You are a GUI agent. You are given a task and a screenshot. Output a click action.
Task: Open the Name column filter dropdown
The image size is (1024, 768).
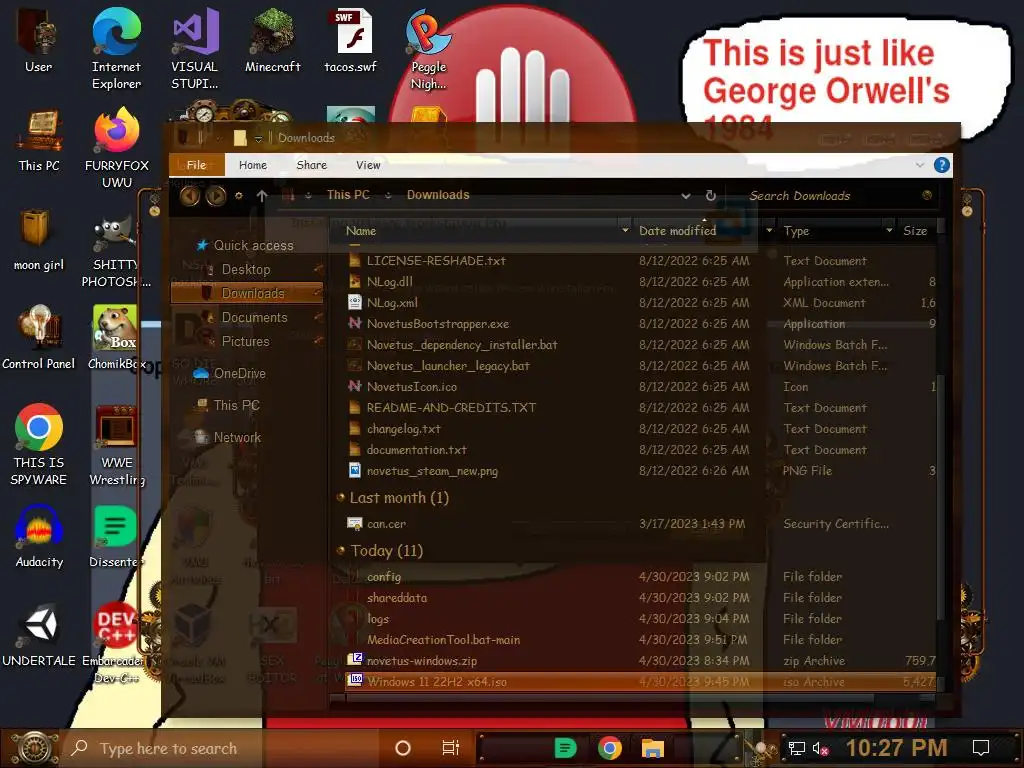pyautogui.click(x=625, y=231)
